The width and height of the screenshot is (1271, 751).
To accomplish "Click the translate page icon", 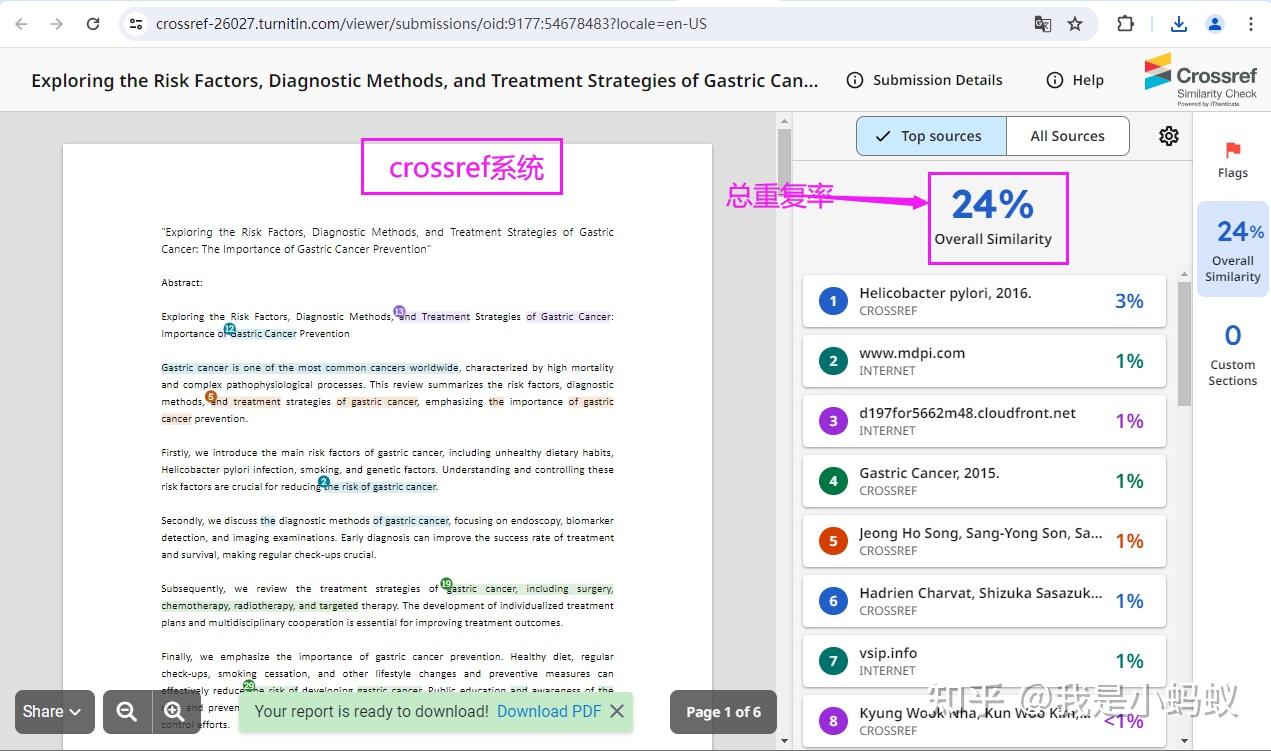I will [x=1042, y=24].
